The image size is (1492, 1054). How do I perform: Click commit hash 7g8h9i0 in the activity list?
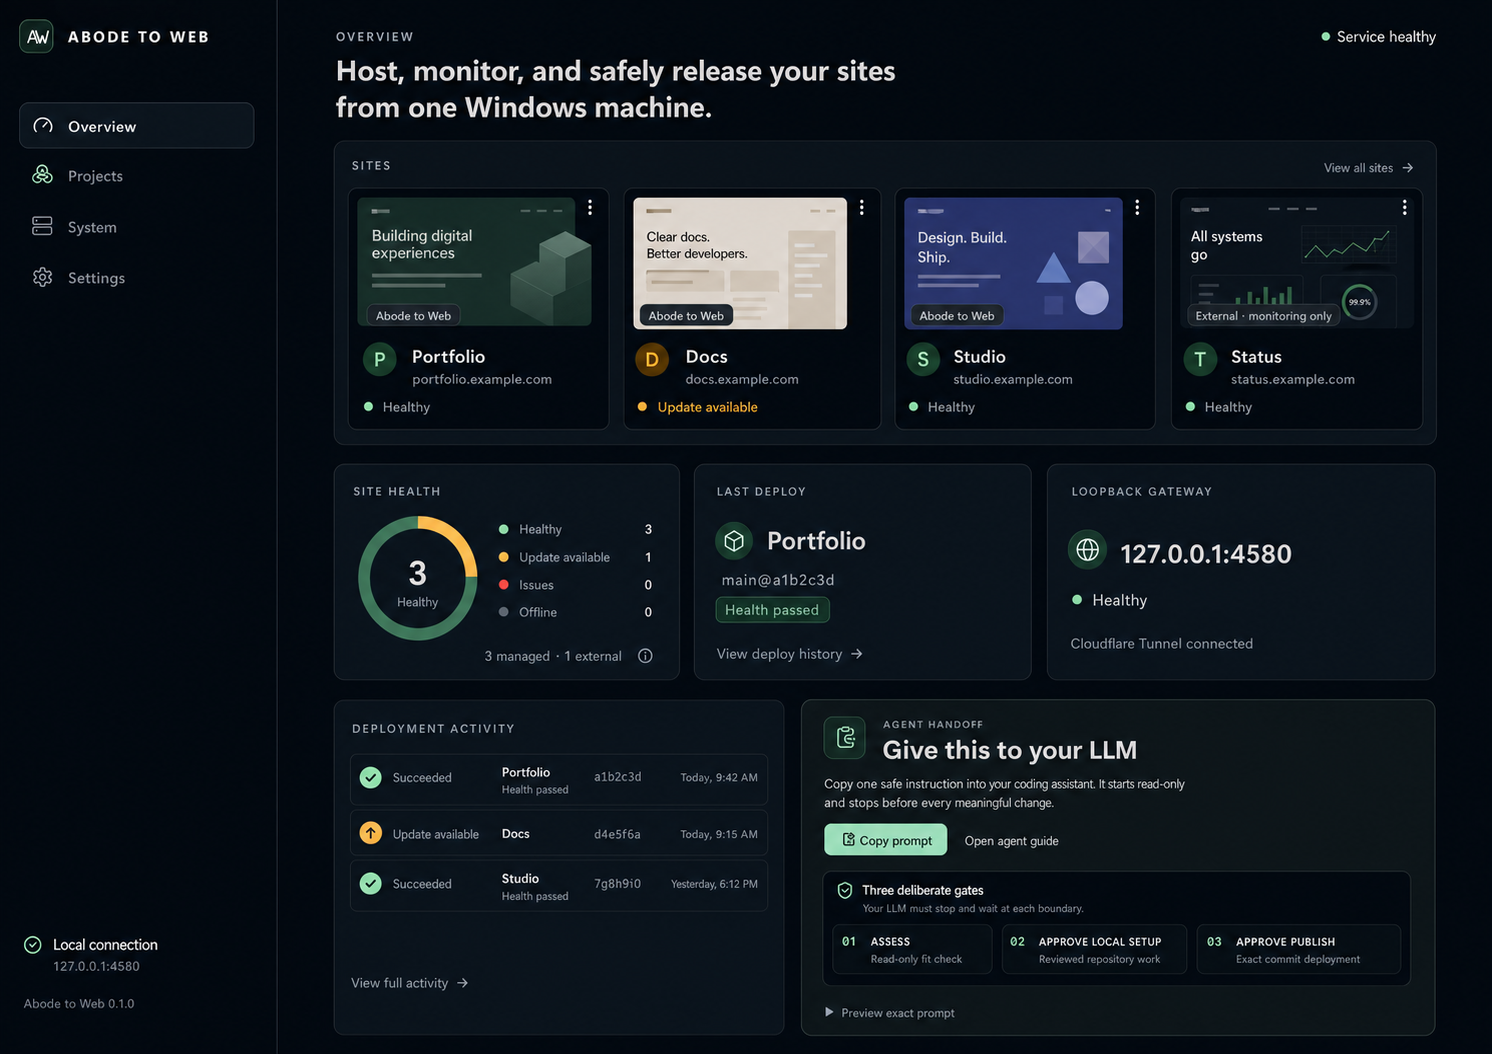(617, 884)
